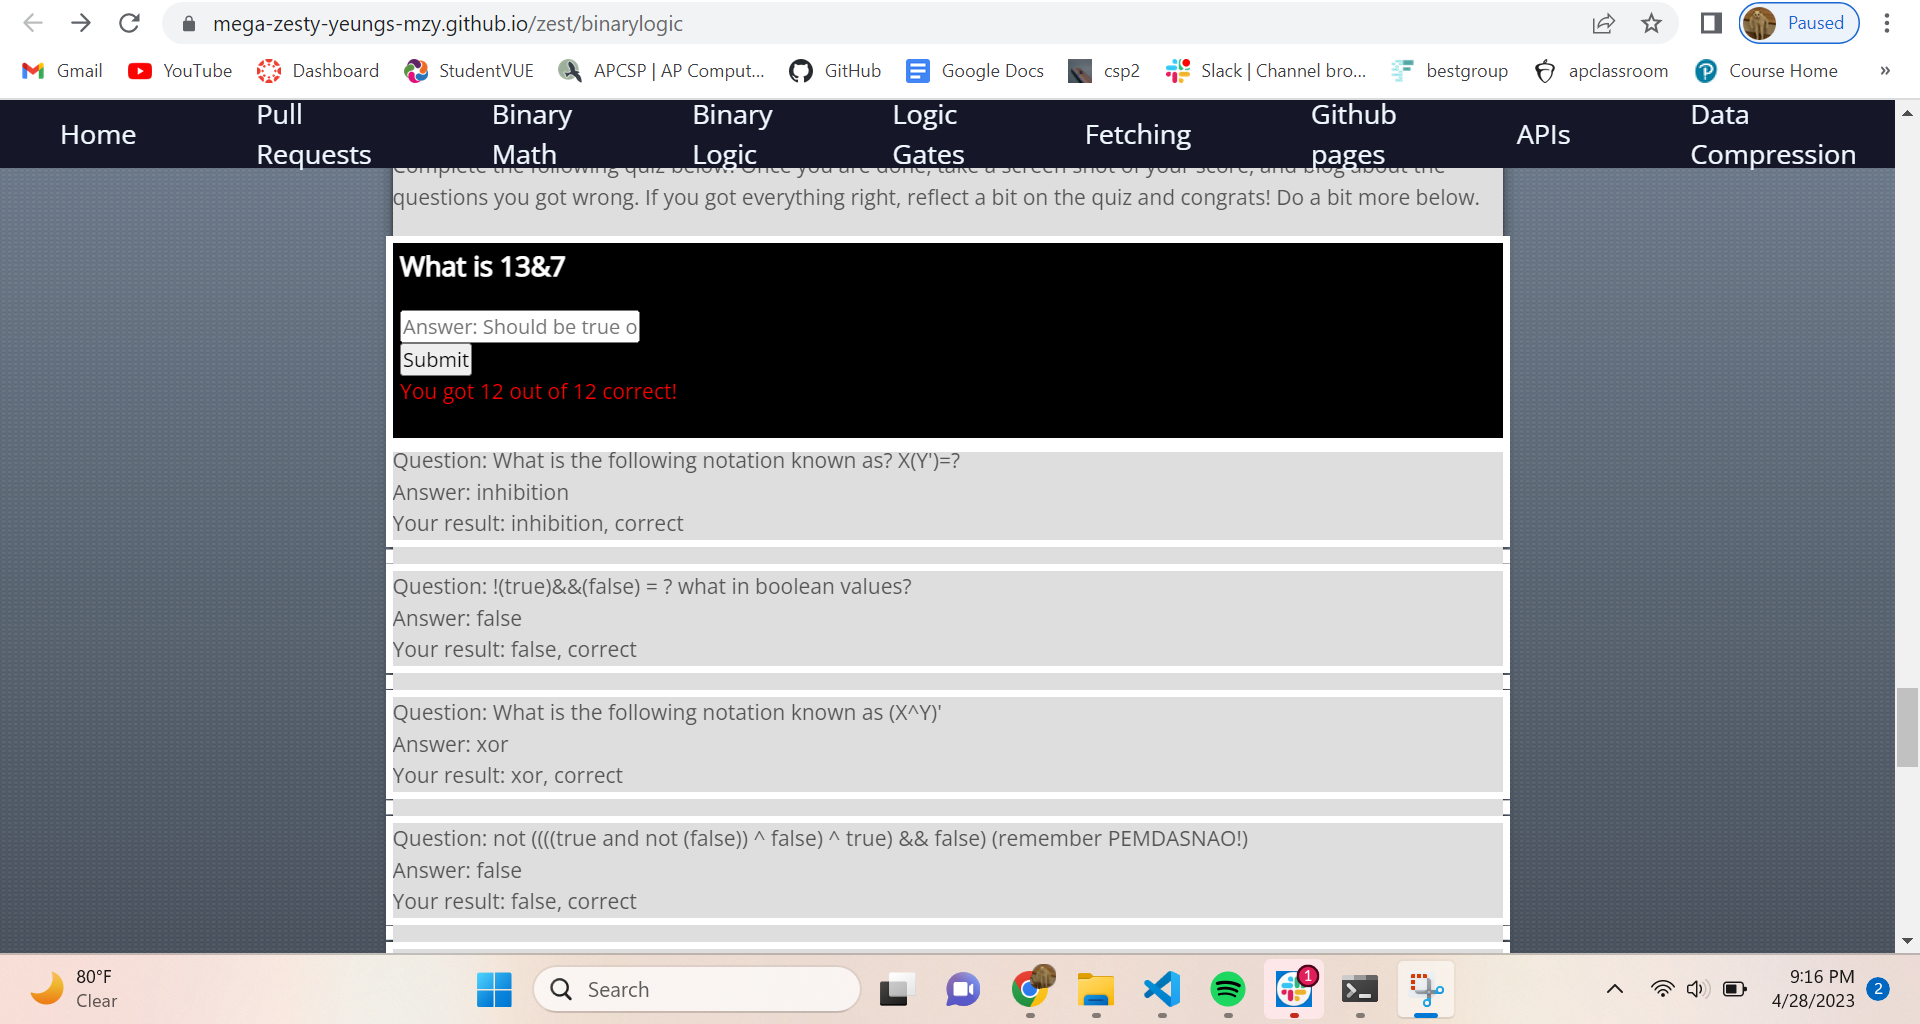
Task: Open the YouTube bookmark
Action: [x=180, y=71]
